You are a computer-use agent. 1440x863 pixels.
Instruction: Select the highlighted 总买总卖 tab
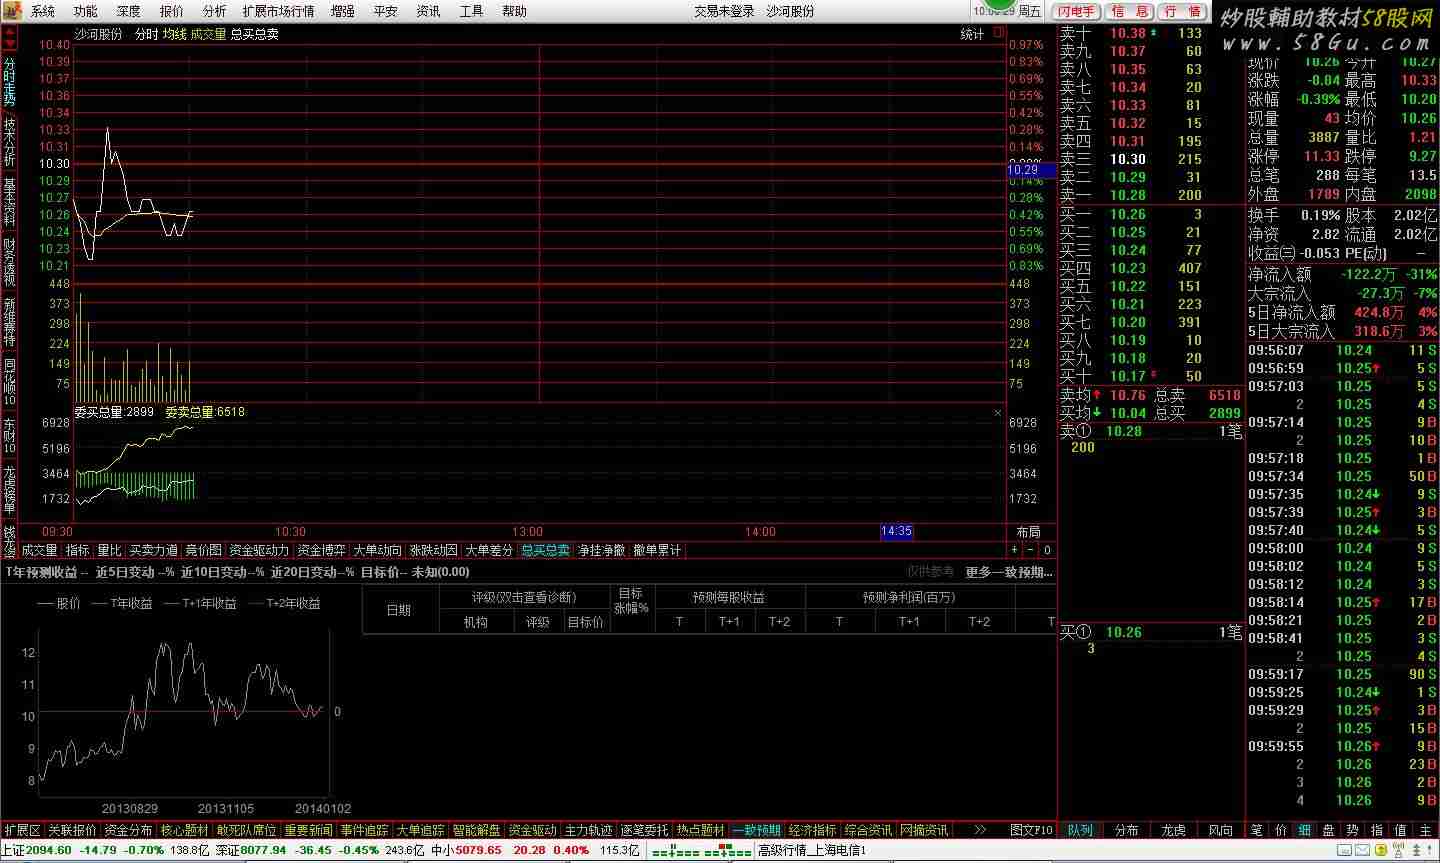(x=545, y=550)
